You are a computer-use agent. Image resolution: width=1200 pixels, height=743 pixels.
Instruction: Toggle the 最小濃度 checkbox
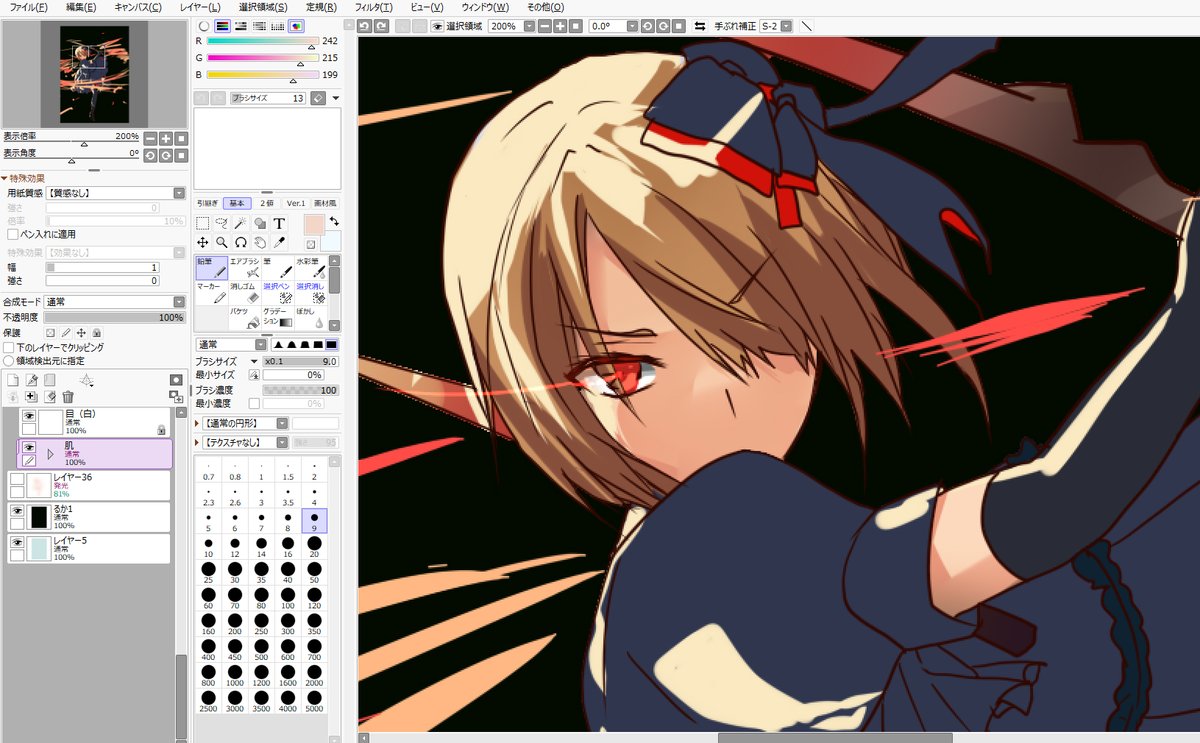pos(254,403)
